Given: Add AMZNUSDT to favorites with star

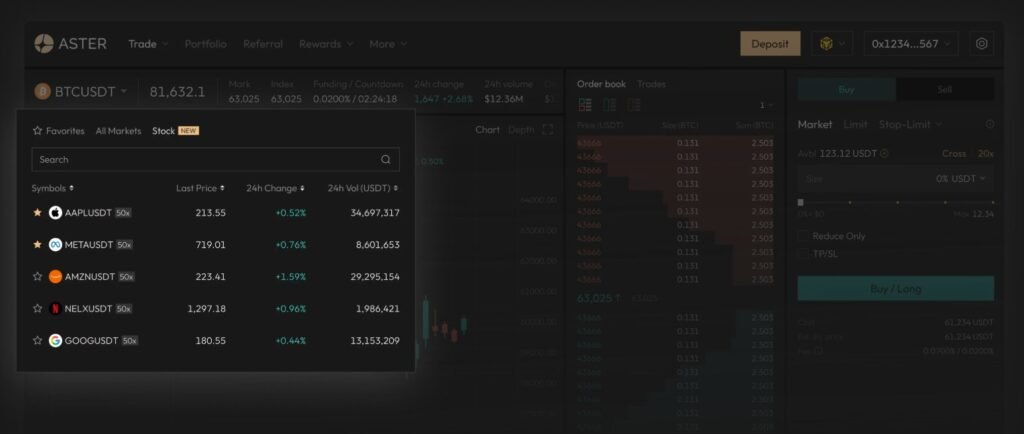Looking at the screenshot, I should 38,277.
